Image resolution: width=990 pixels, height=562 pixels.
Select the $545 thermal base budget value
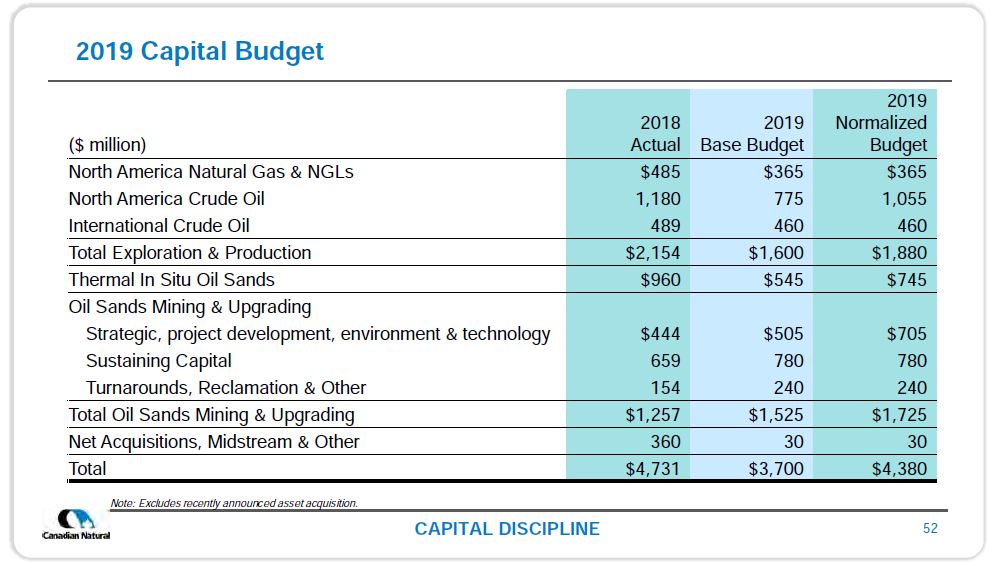[x=784, y=280]
